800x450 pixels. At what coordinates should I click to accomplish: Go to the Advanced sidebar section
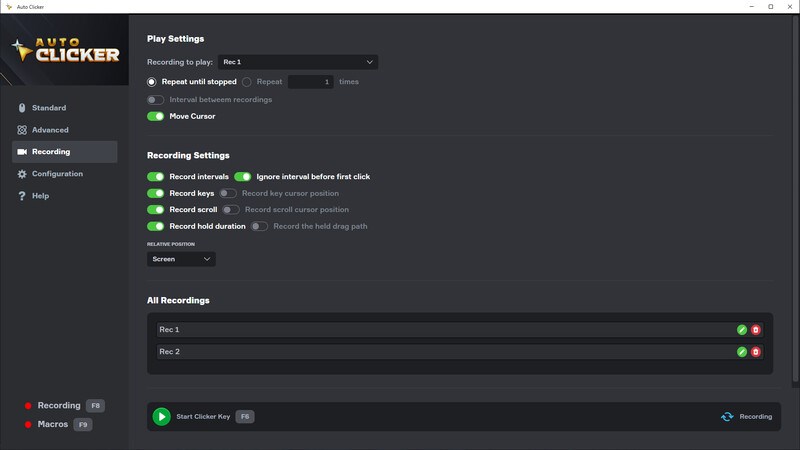50,130
